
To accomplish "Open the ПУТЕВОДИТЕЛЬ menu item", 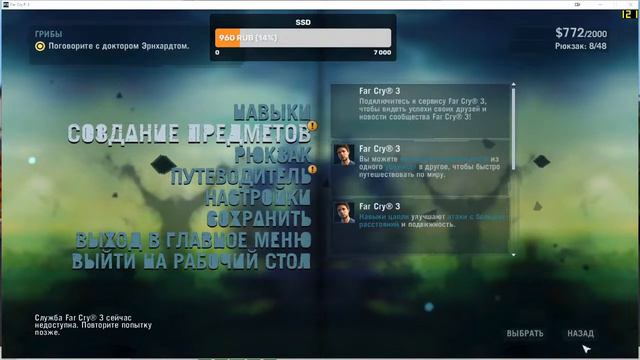I will 241,176.
